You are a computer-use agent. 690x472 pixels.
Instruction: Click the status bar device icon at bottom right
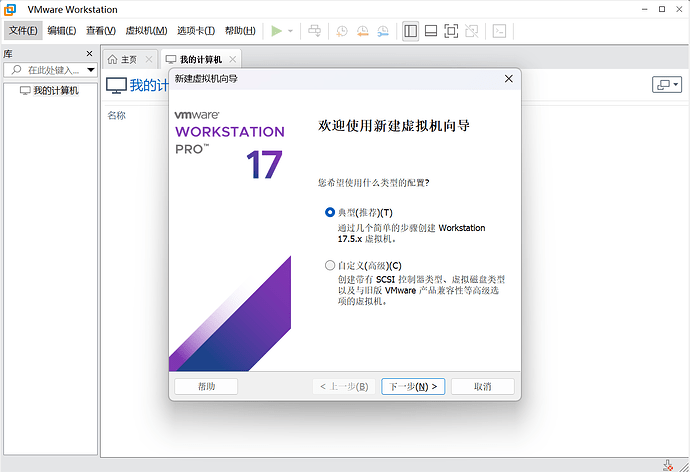(668, 465)
